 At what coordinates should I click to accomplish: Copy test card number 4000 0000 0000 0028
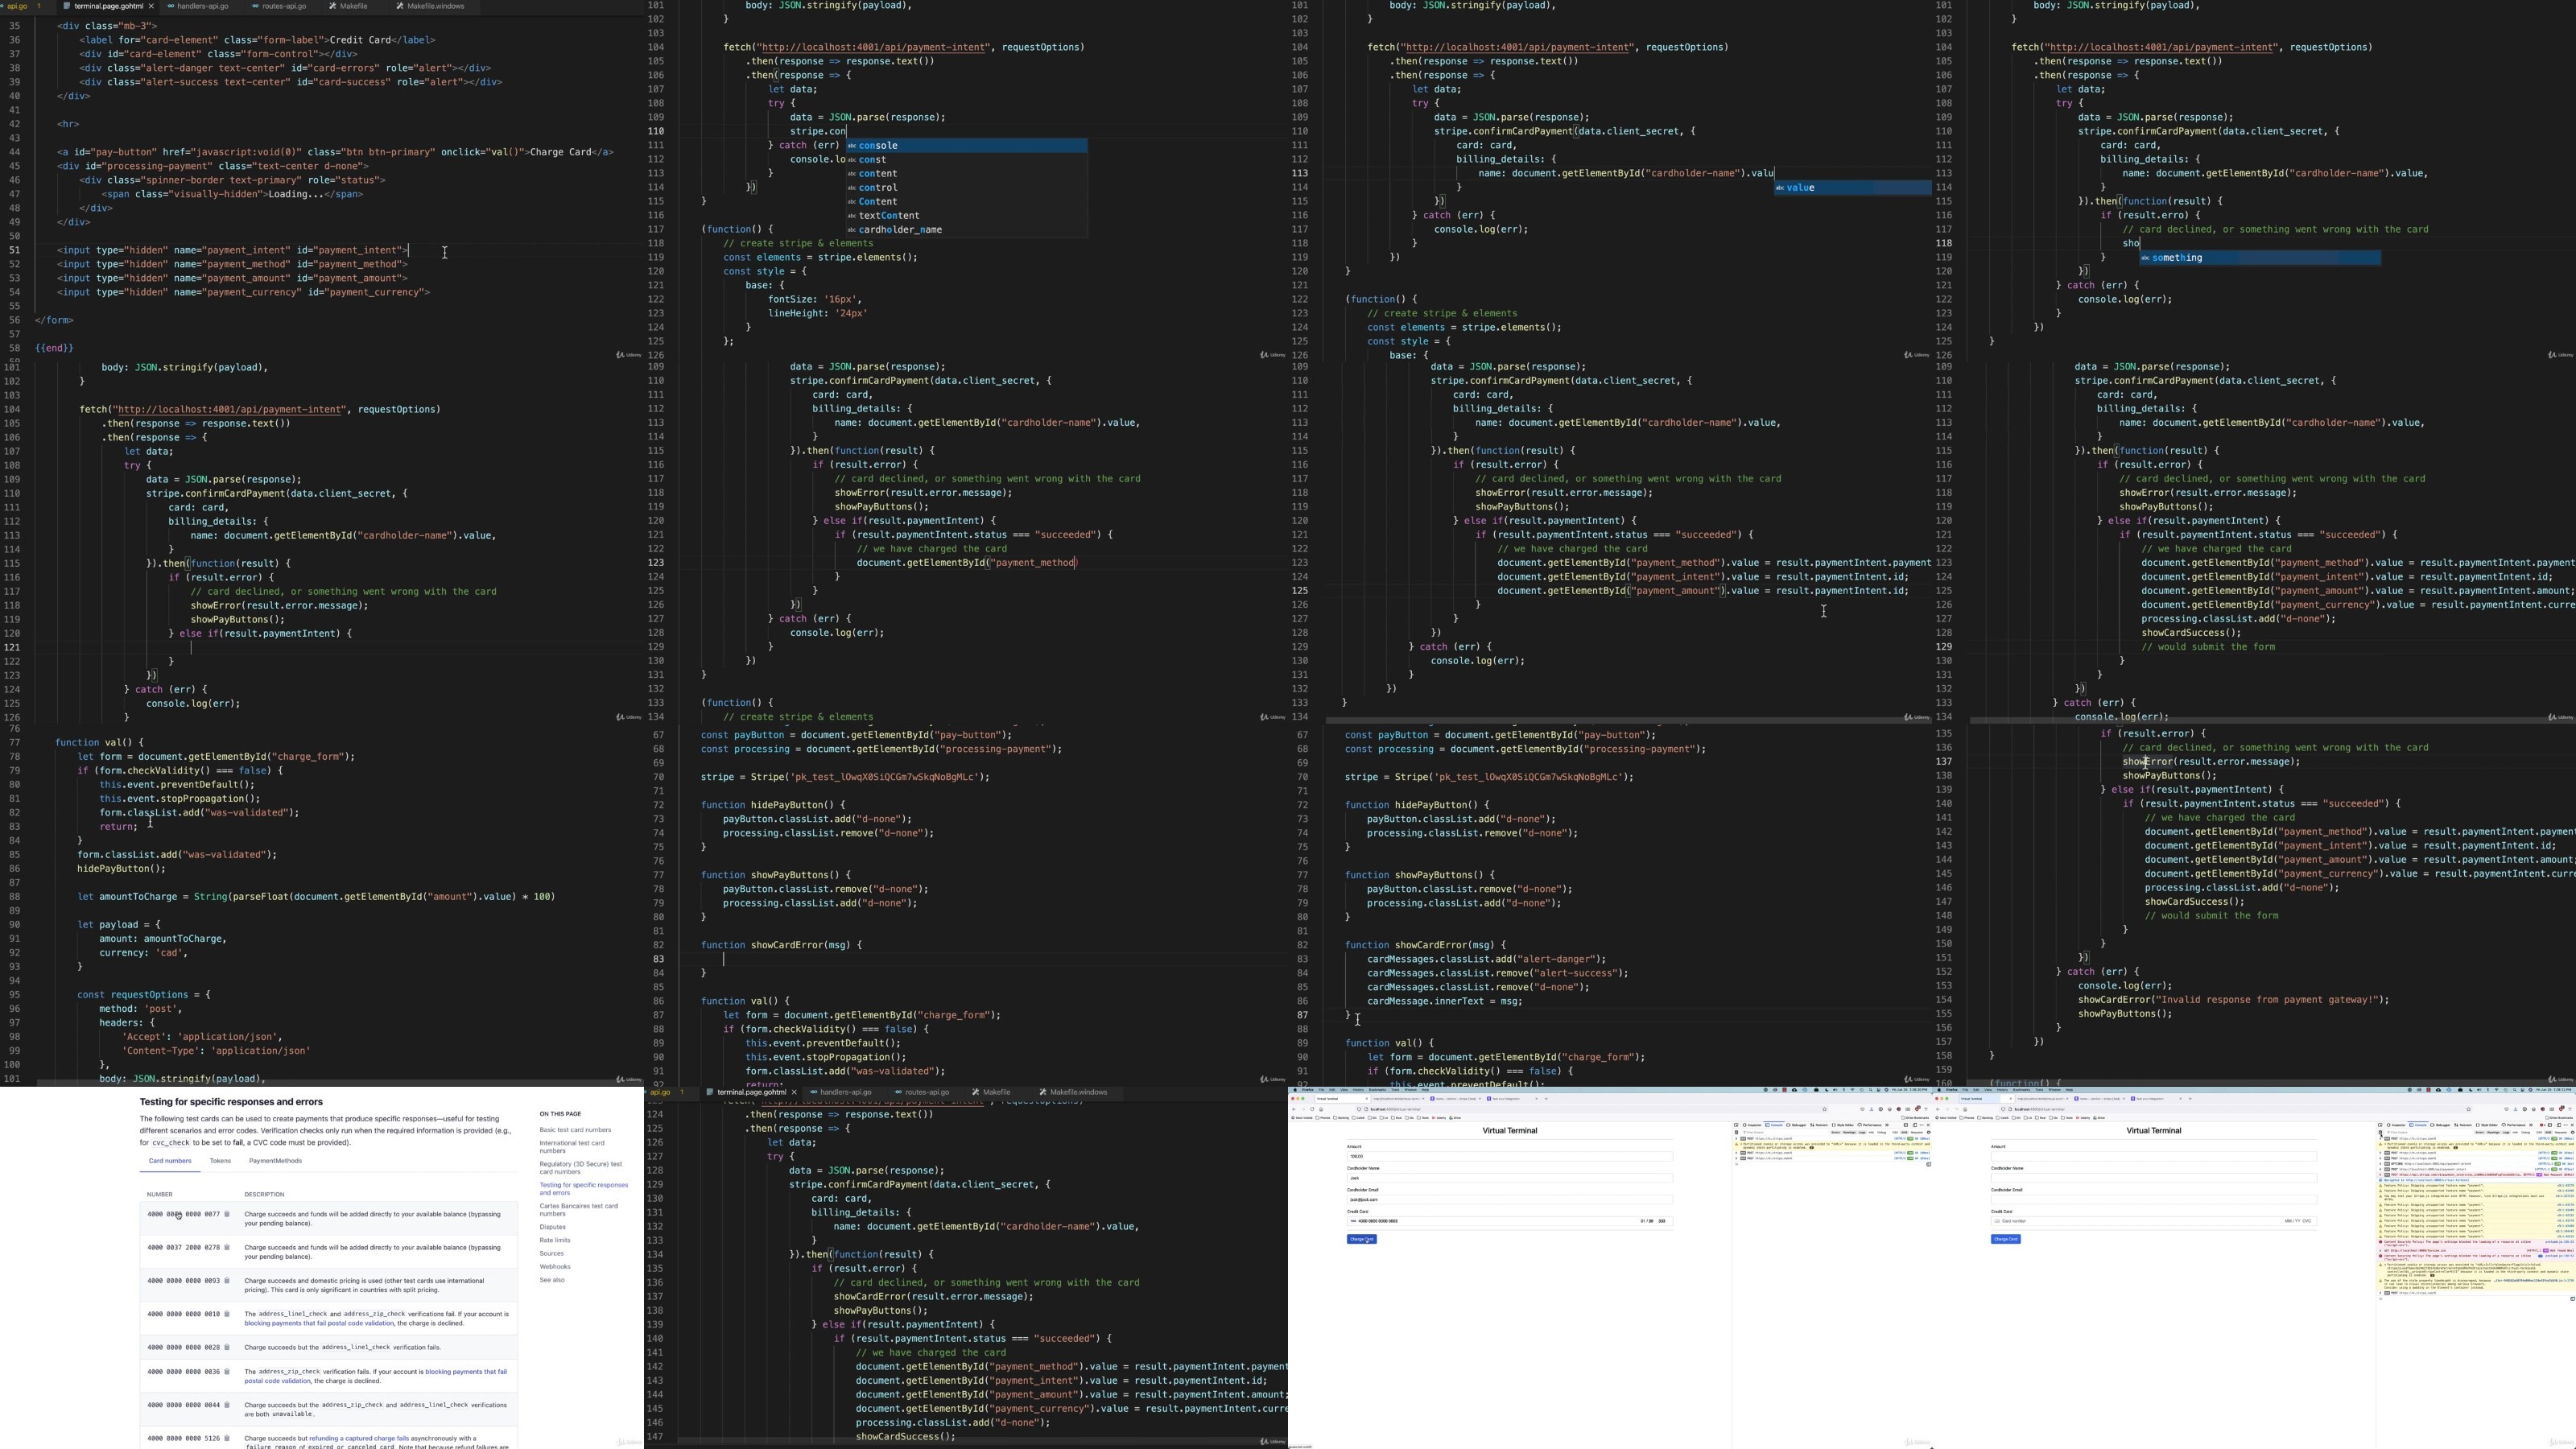coord(227,1347)
